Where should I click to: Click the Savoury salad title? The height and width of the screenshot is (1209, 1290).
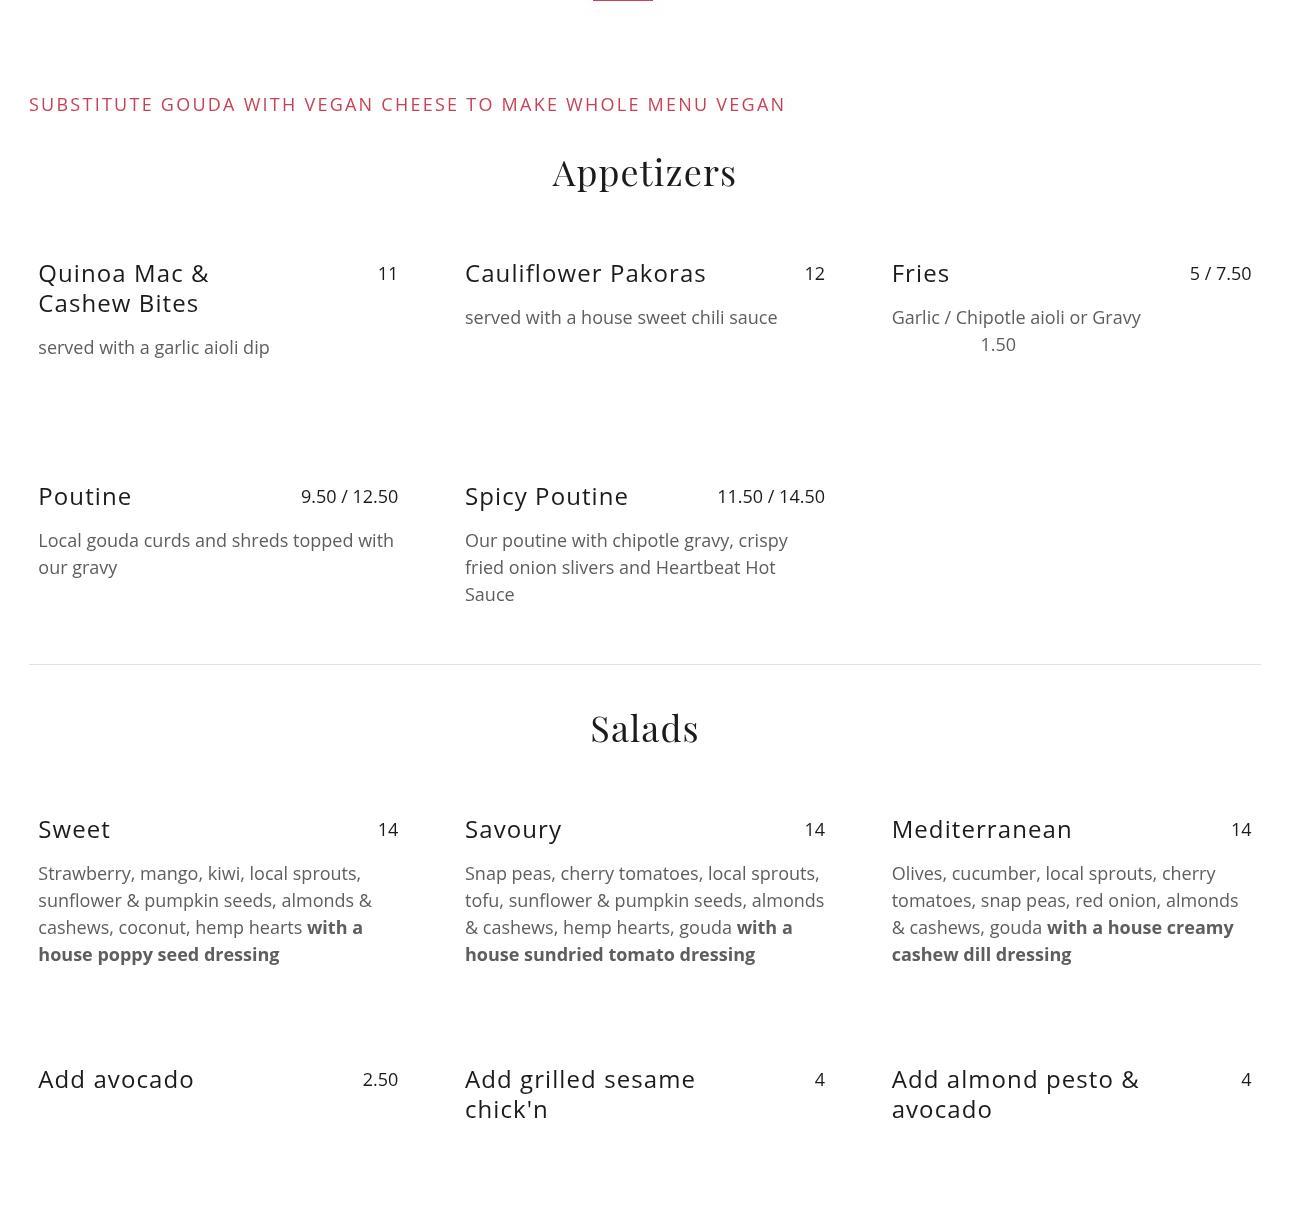pos(513,829)
